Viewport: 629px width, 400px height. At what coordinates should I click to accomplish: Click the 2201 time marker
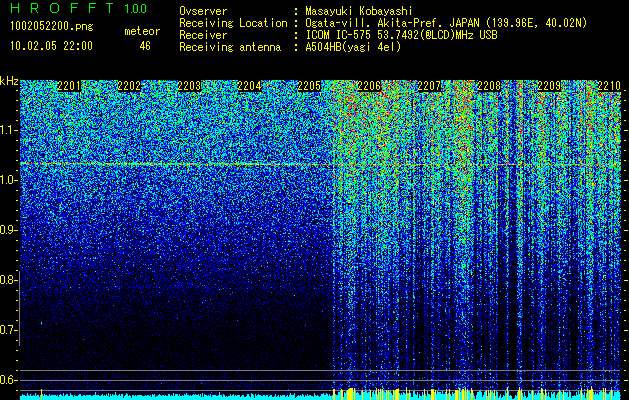click(x=69, y=86)
